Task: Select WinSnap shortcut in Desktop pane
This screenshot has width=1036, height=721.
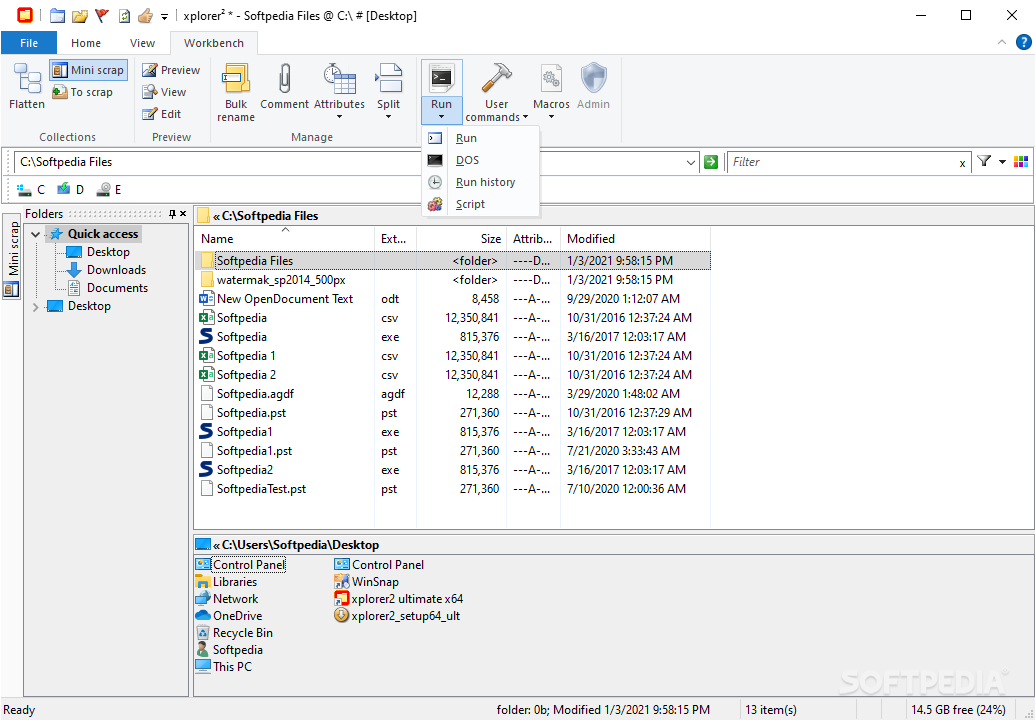Action: coord(367,582)
